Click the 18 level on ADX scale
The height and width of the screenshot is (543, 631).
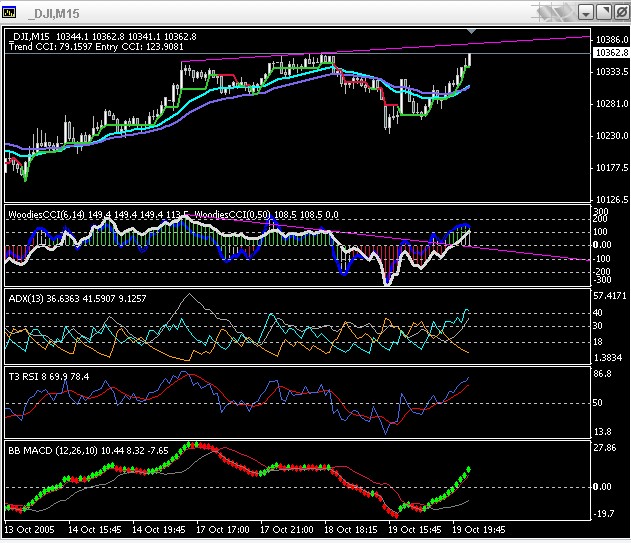click(x=598, y=342)
